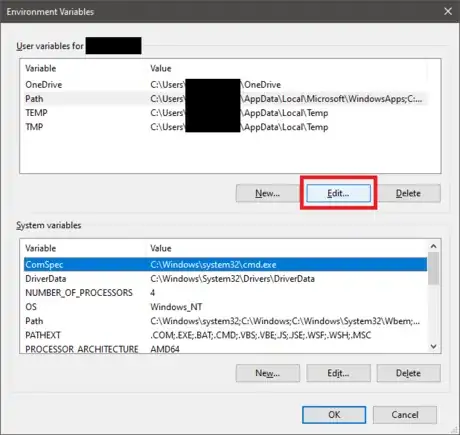The image size is (460, 435).
Task: Select the OS system variable
Action: coord(225,307)
